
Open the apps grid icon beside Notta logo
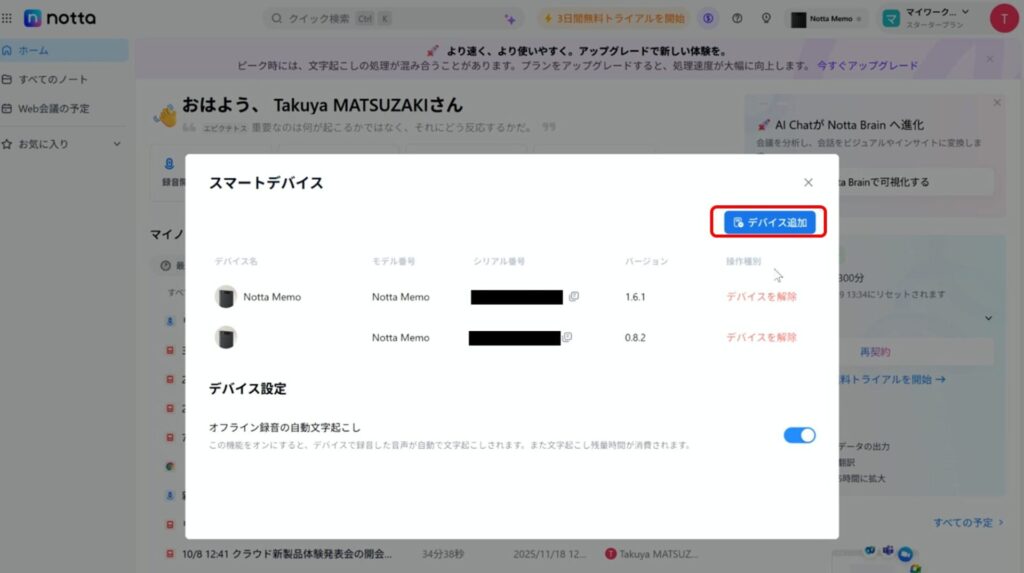(x=8, y=18)
